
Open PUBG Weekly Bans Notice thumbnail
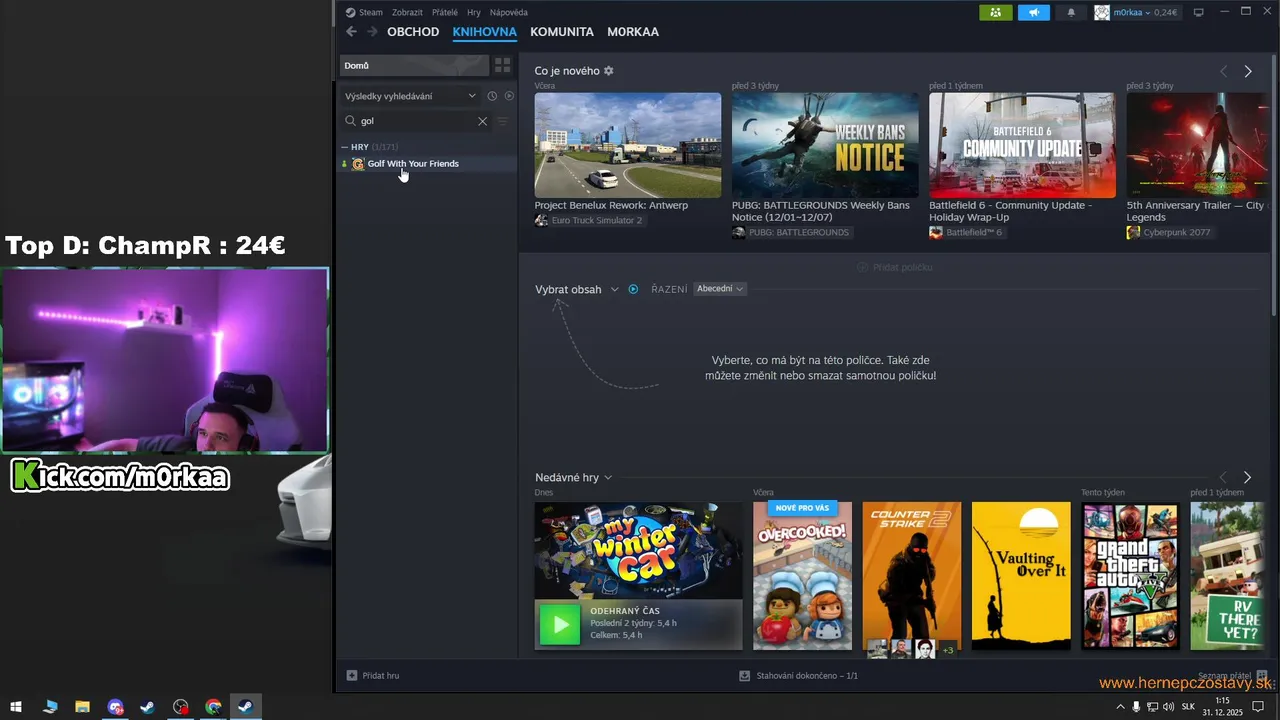825,145
